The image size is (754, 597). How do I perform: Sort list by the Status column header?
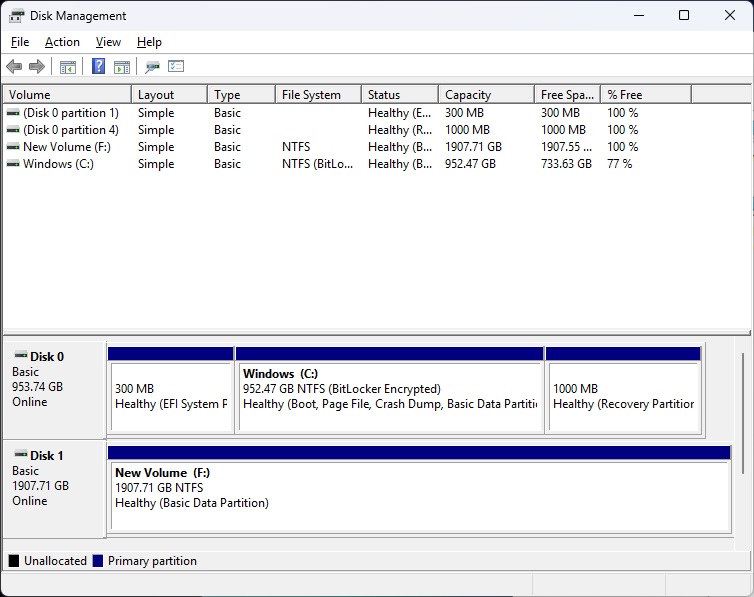pyautogui.click(x=398, y=95)
